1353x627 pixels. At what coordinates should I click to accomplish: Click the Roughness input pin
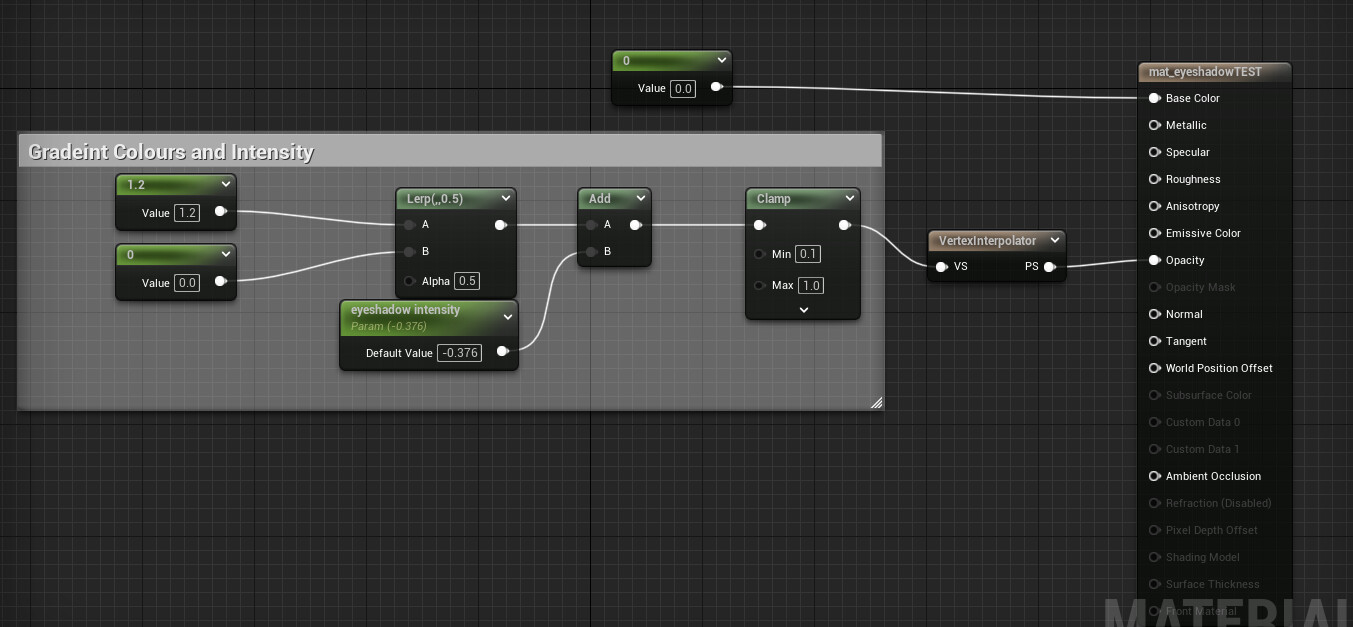coord(1155,179)
